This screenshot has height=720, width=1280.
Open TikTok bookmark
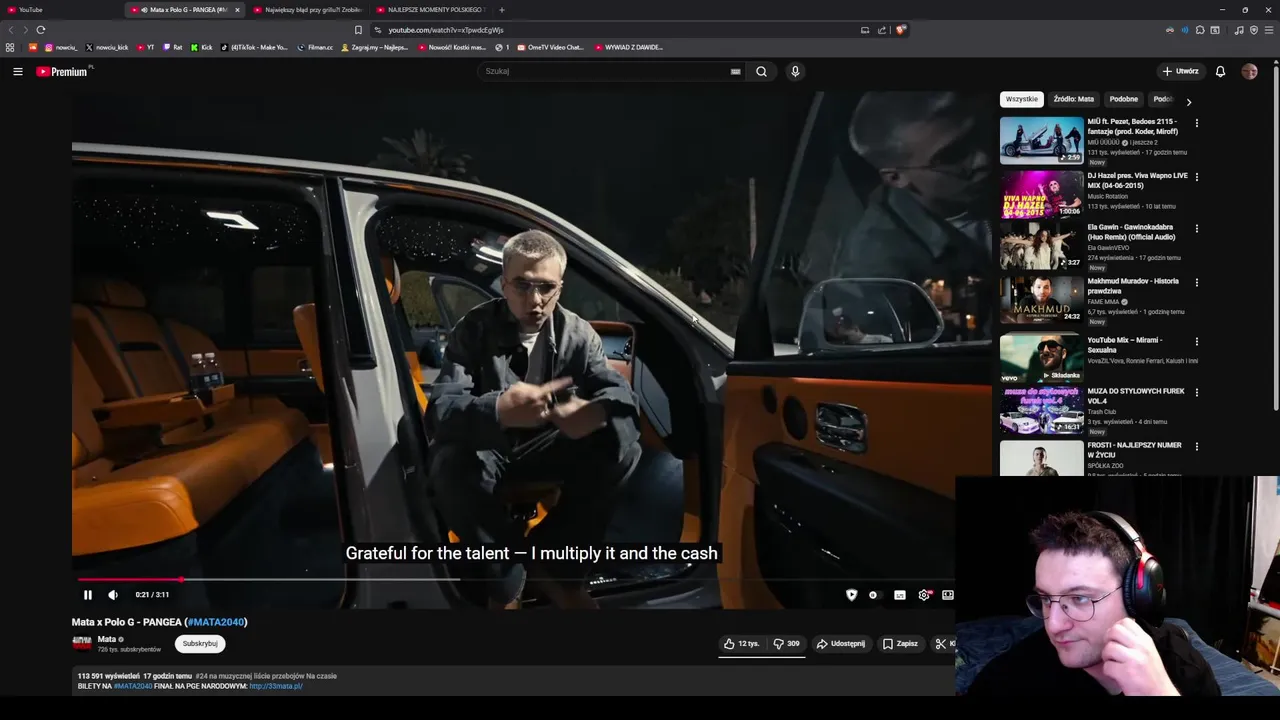coord(254,47)
